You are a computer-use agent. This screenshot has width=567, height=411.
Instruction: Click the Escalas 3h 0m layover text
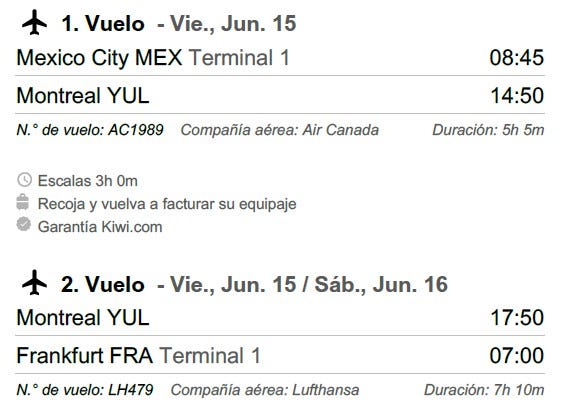pos(88,181)
